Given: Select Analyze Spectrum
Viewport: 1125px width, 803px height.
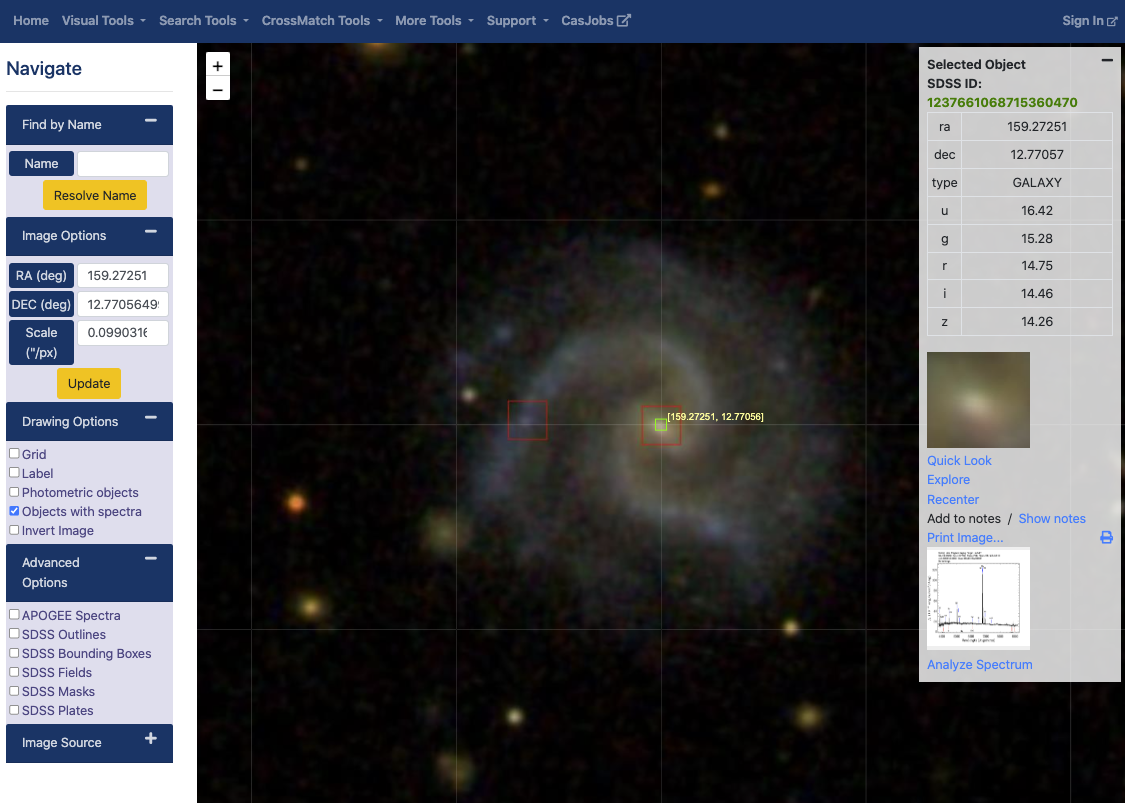Looking at the screenshot, I should click(x=980, y=664).
